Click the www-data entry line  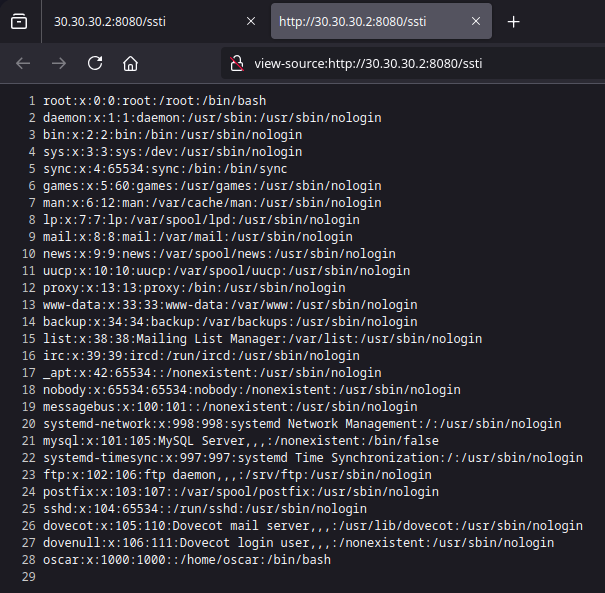[x=216, y=305]
